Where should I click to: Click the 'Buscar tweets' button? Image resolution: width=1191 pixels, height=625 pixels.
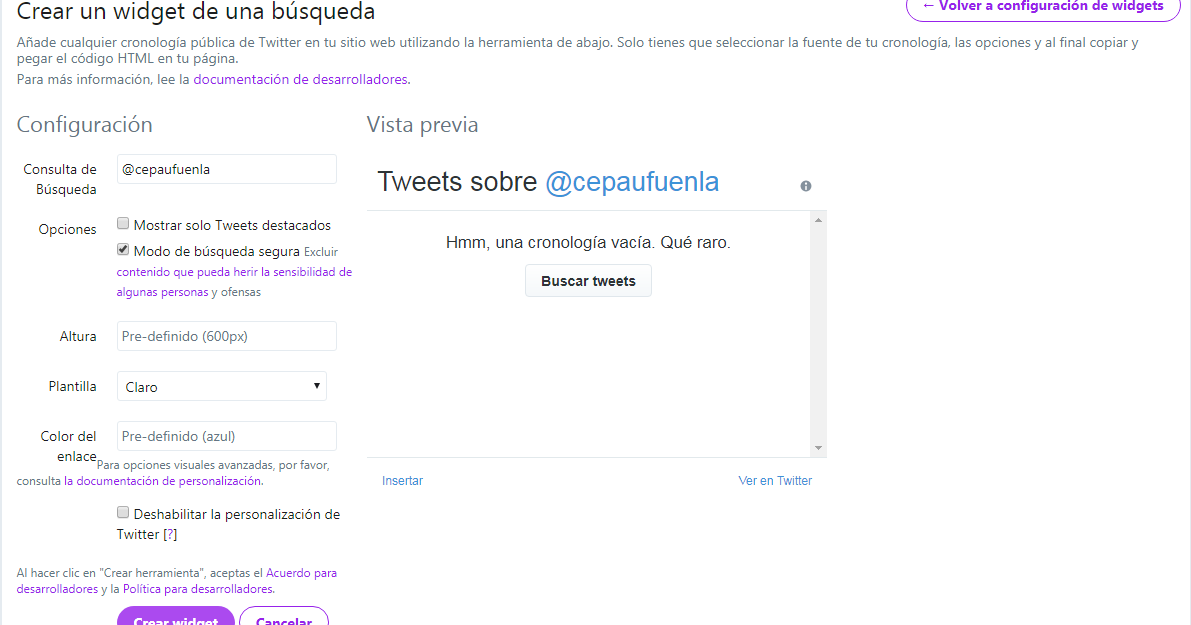coord(588,281)
